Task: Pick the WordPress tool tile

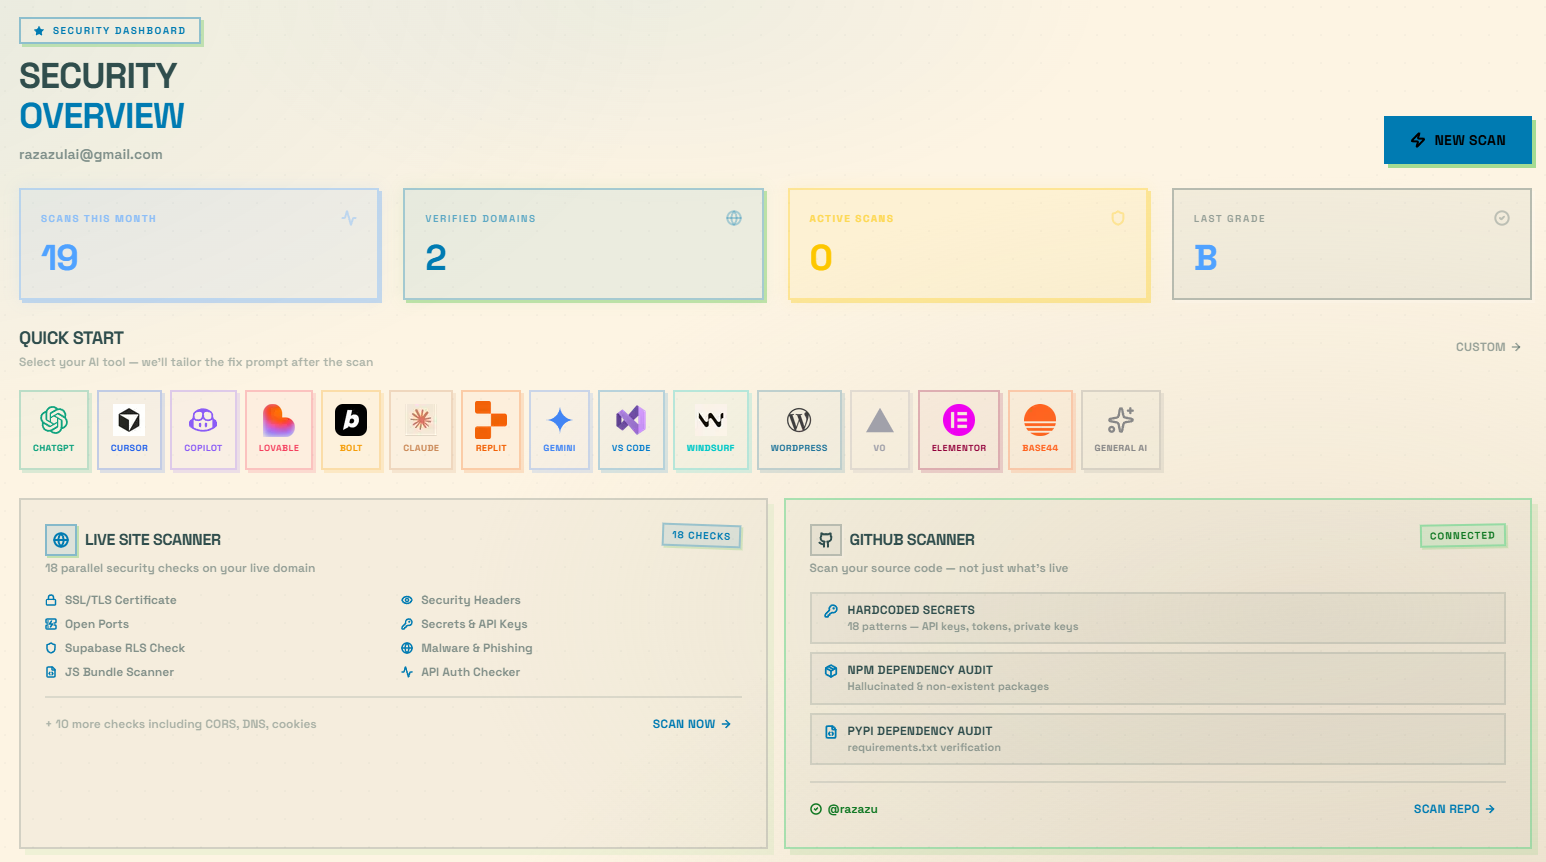Action: point(799,430)
